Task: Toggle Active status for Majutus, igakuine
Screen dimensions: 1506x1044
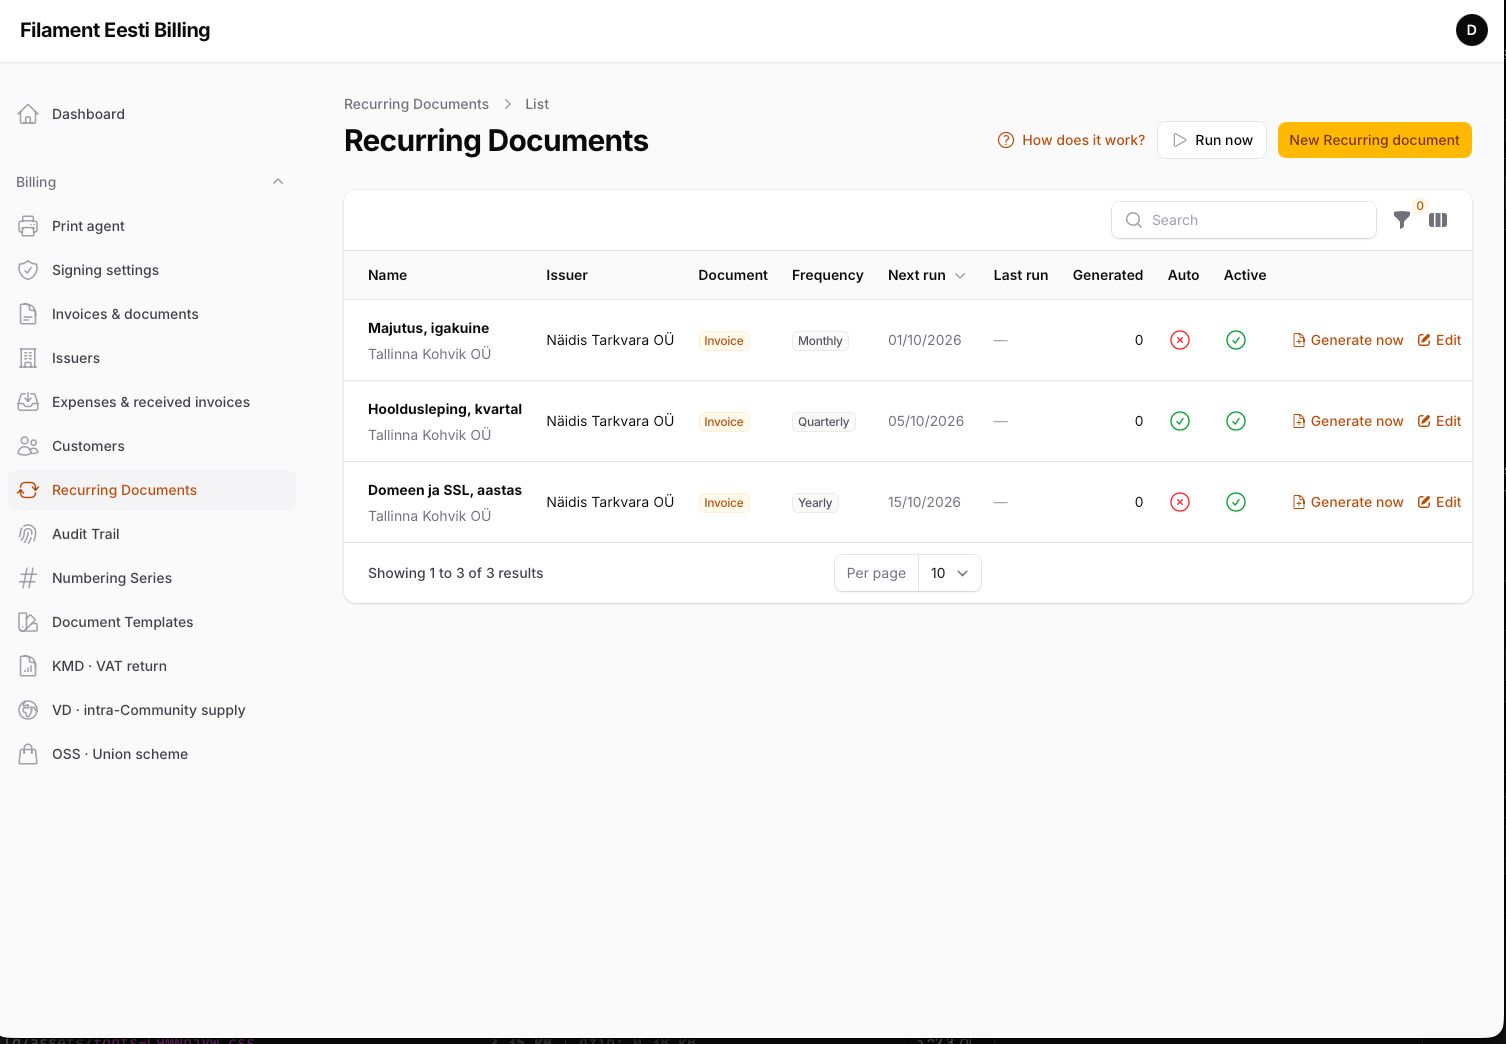Action: (x=1236, y=340)
